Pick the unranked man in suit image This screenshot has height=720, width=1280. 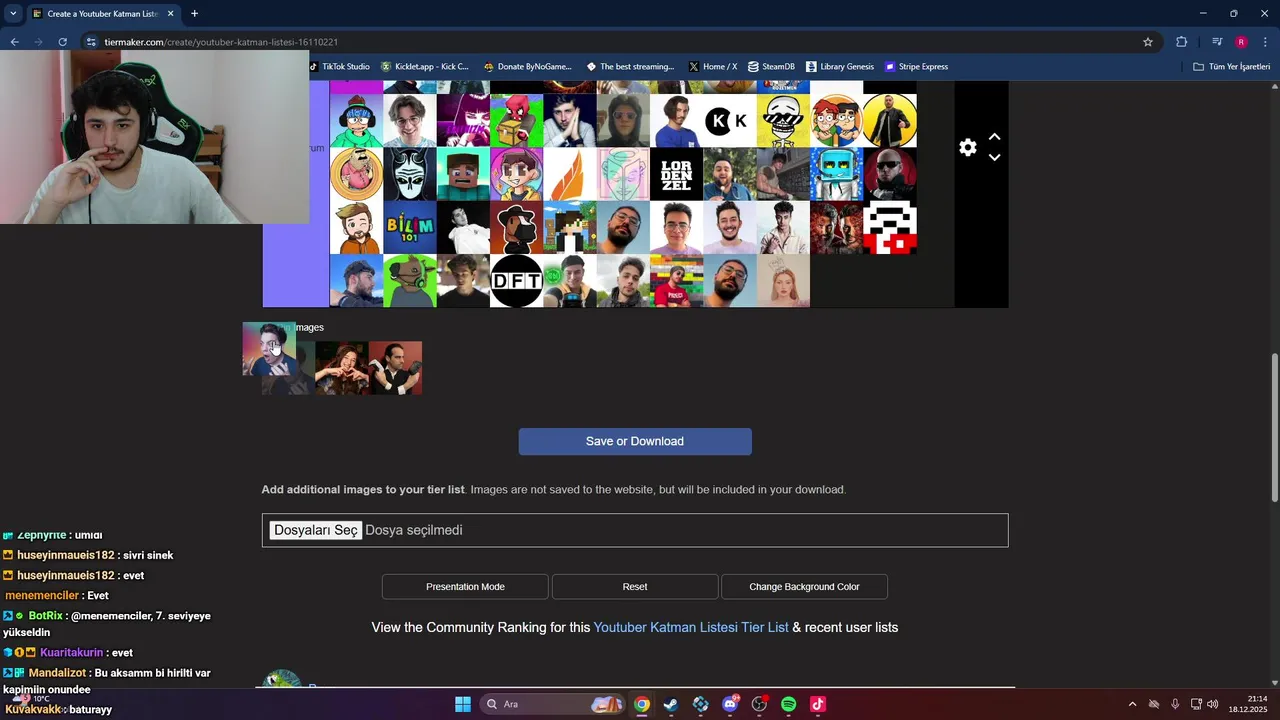coord(395,368)
